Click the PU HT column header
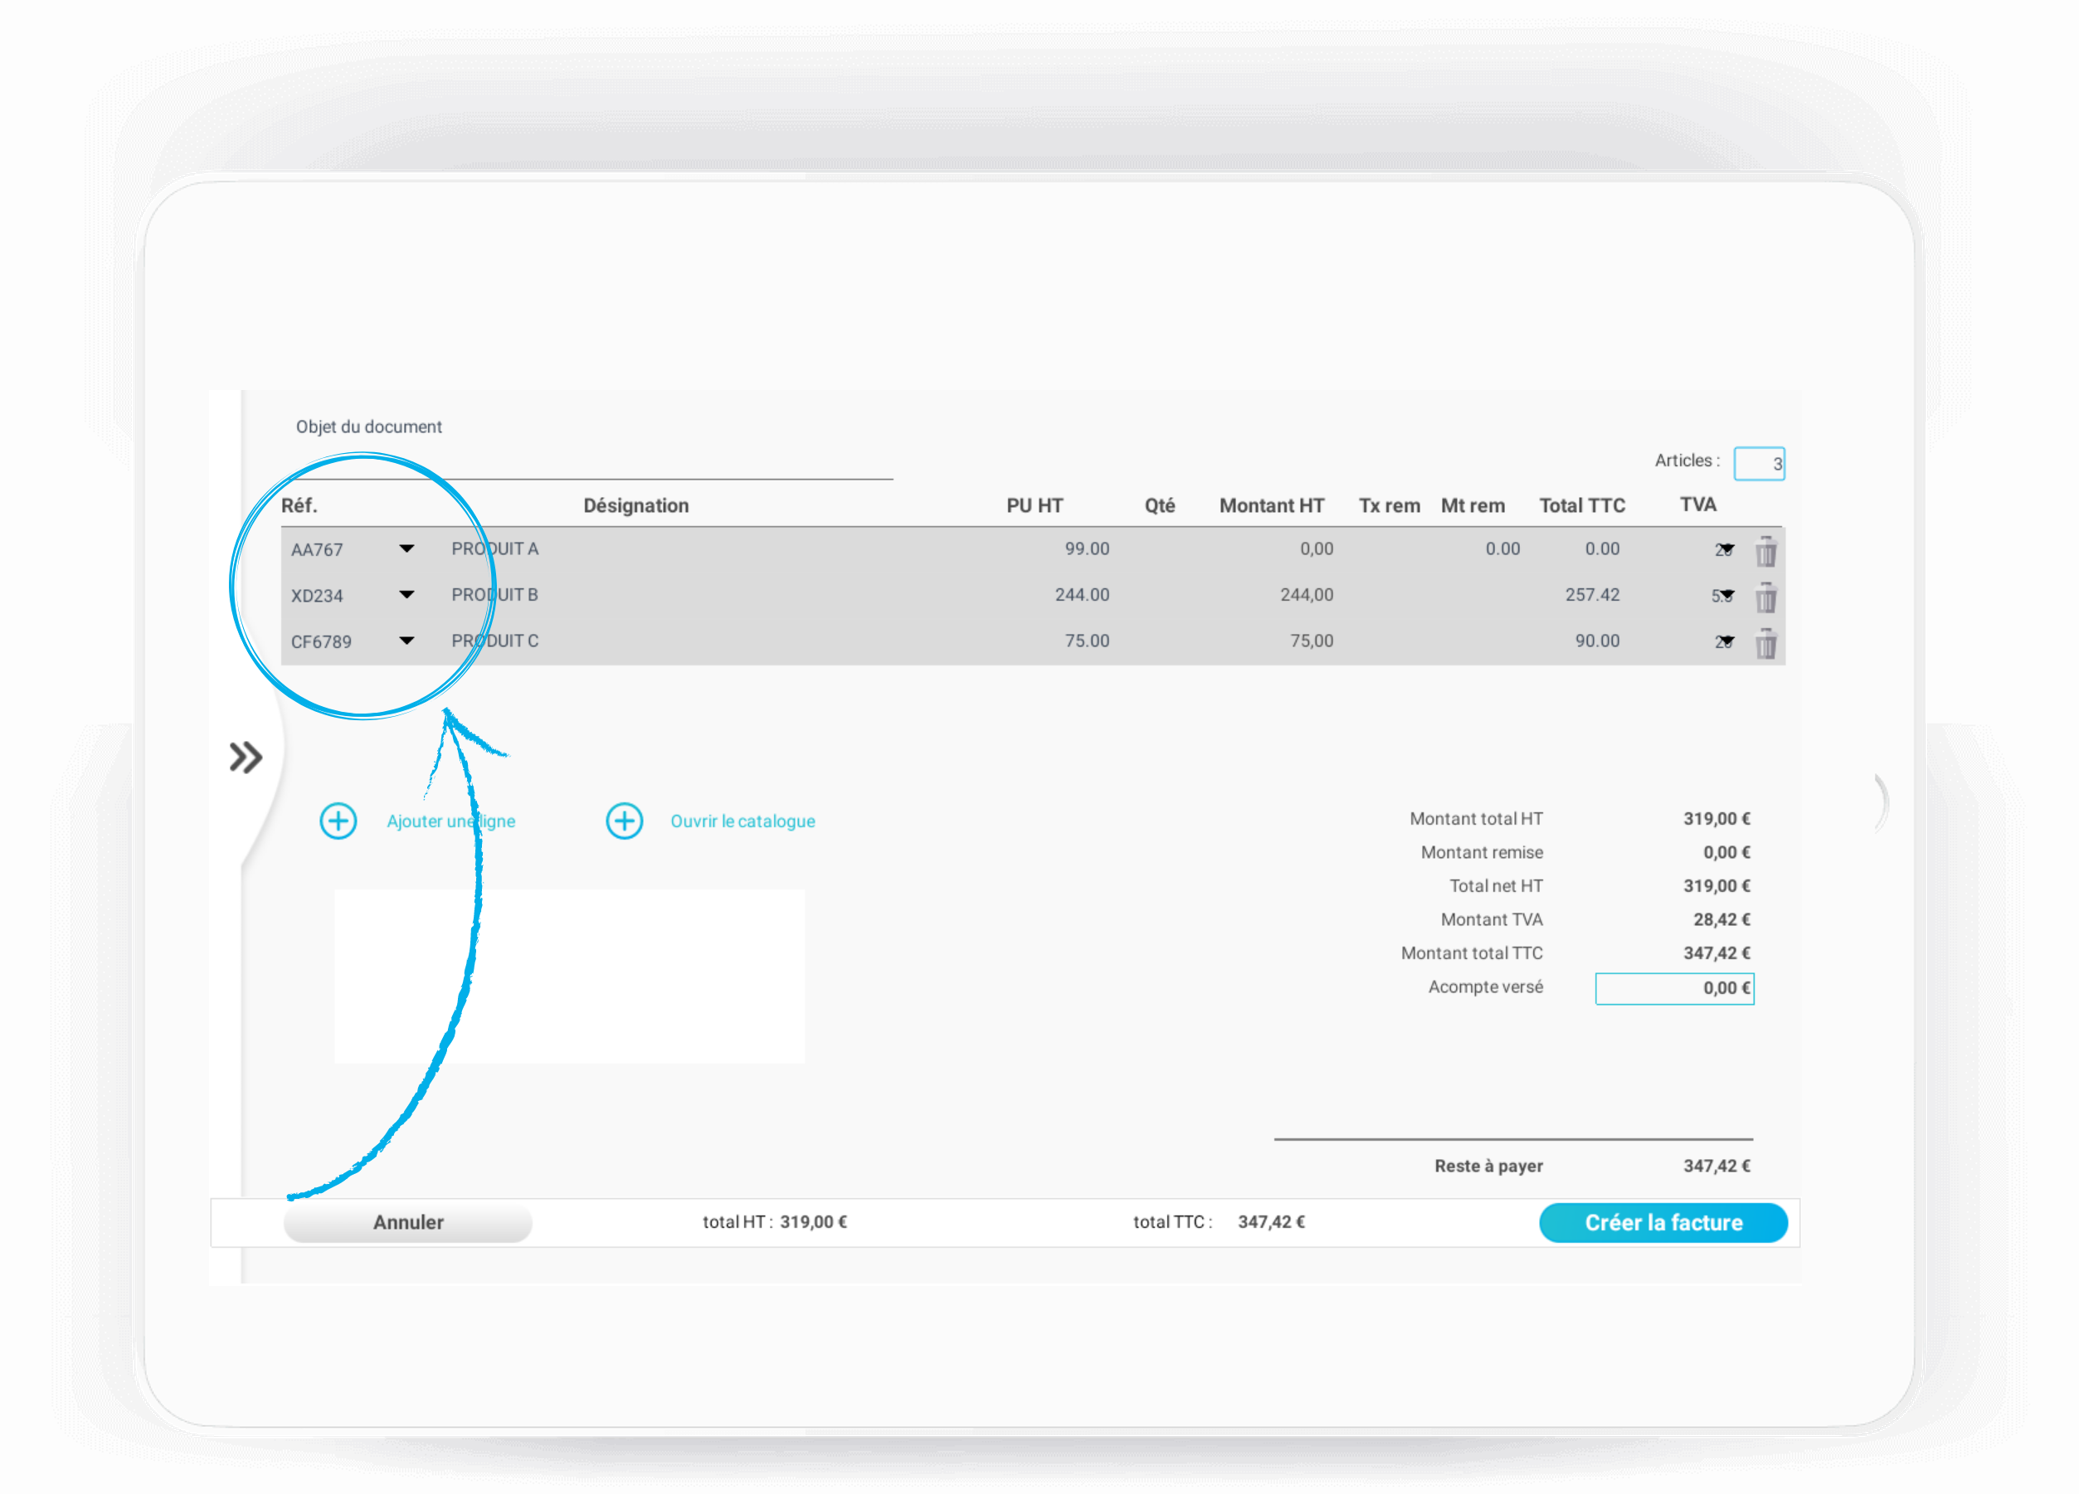This screenshot has width=2079, height=1494. pyautogui.click(x=1034, y=506)
